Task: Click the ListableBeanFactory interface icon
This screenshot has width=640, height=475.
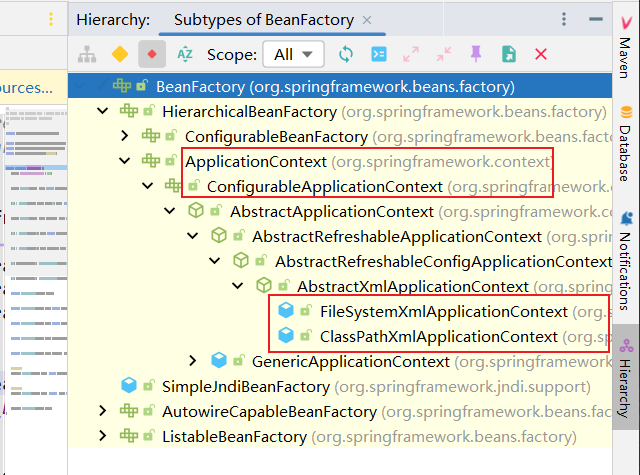Action: point(129,435)
